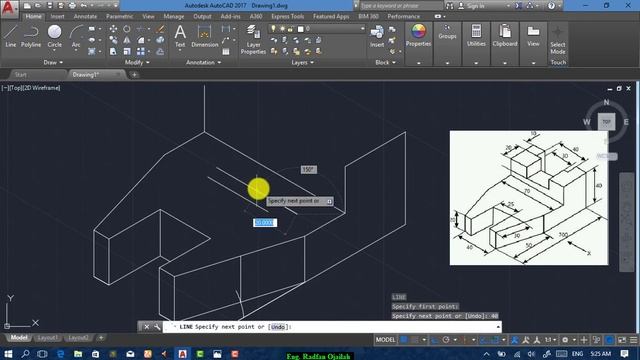The width and height of the screenshot is (640, 360).
Task: Click the command line input area
Action: point(332,327)
